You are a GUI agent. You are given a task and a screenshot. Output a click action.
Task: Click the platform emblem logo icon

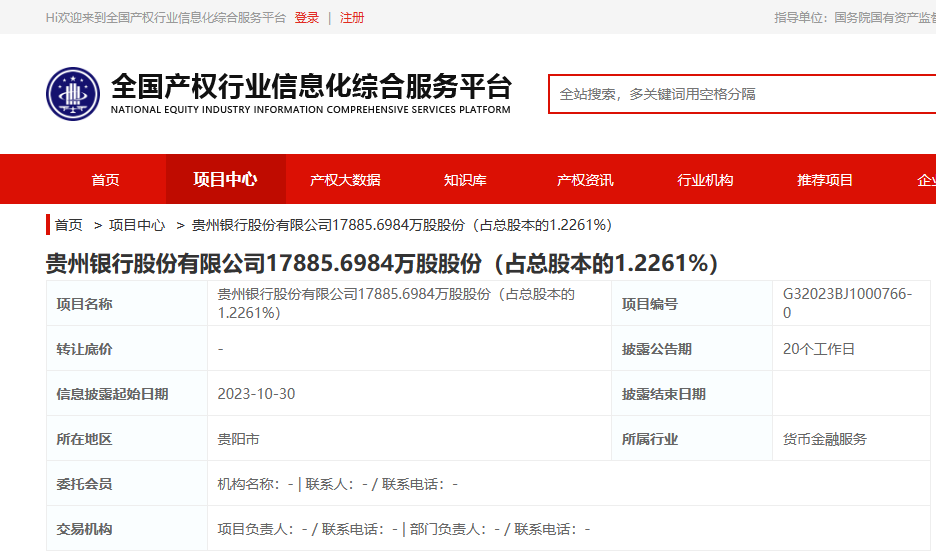(73, 94)
